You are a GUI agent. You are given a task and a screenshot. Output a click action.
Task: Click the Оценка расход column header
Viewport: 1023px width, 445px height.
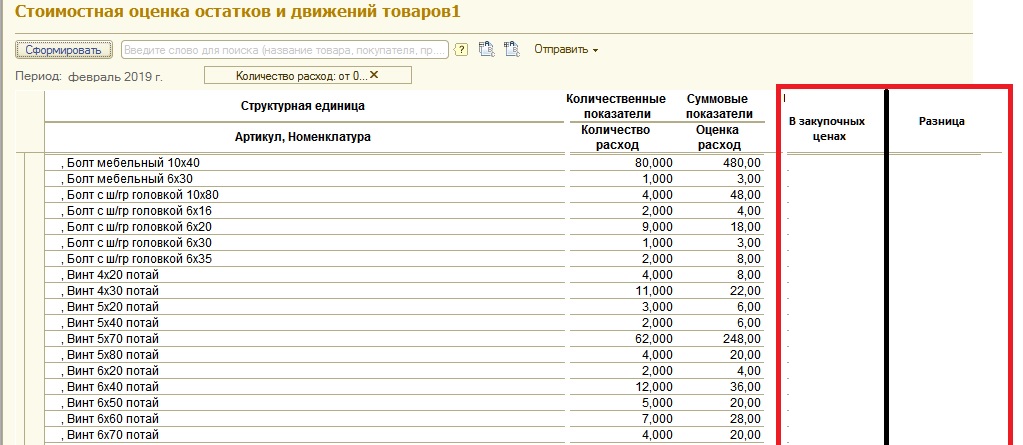pyautogui.click(x=719, y=137)
